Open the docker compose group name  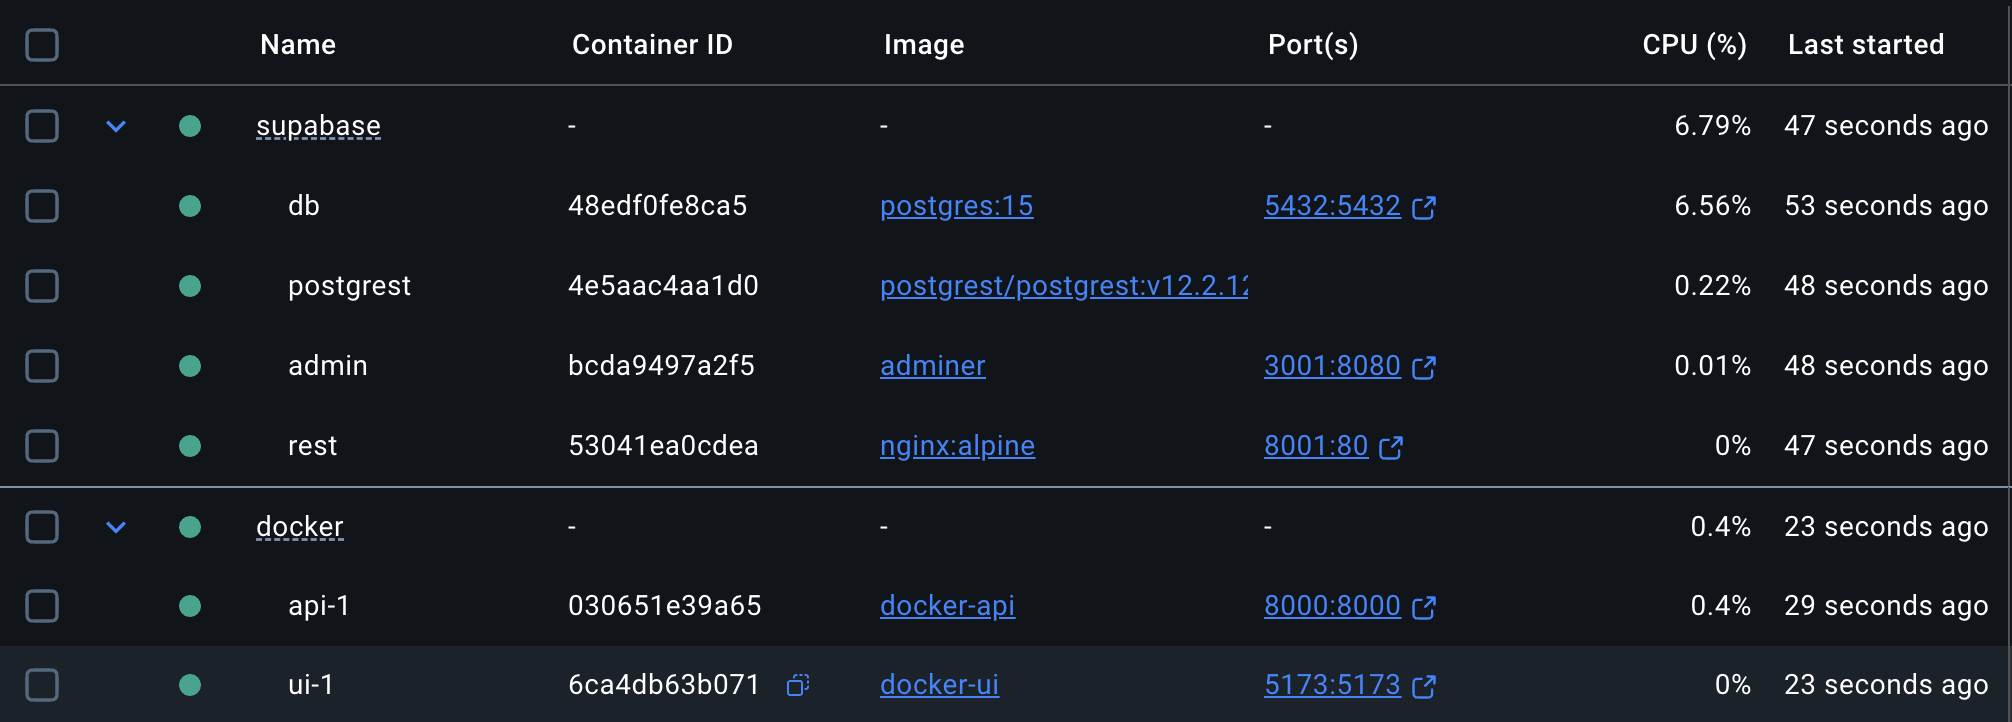(x=300, y=527)
